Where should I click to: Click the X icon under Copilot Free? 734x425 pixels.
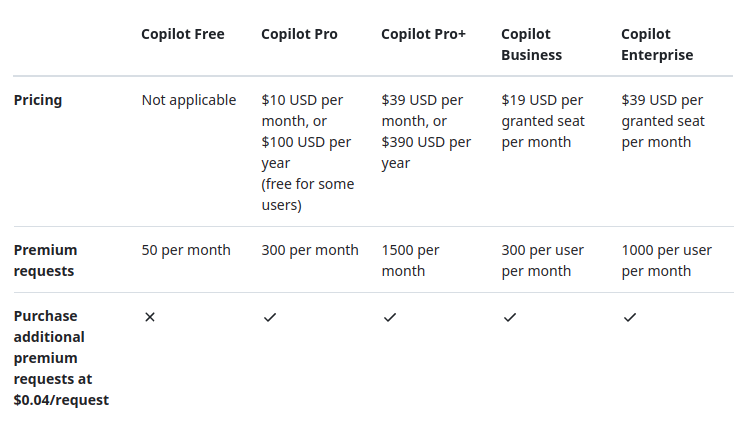(x=150, y=317)
